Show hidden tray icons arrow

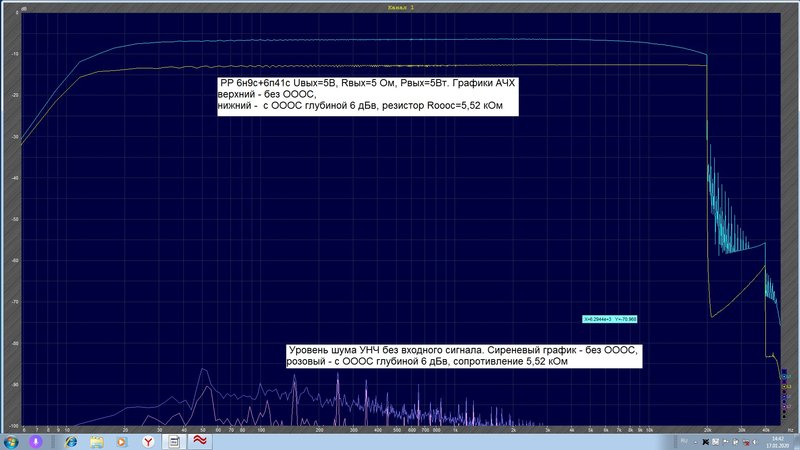(x=695, y=442)
